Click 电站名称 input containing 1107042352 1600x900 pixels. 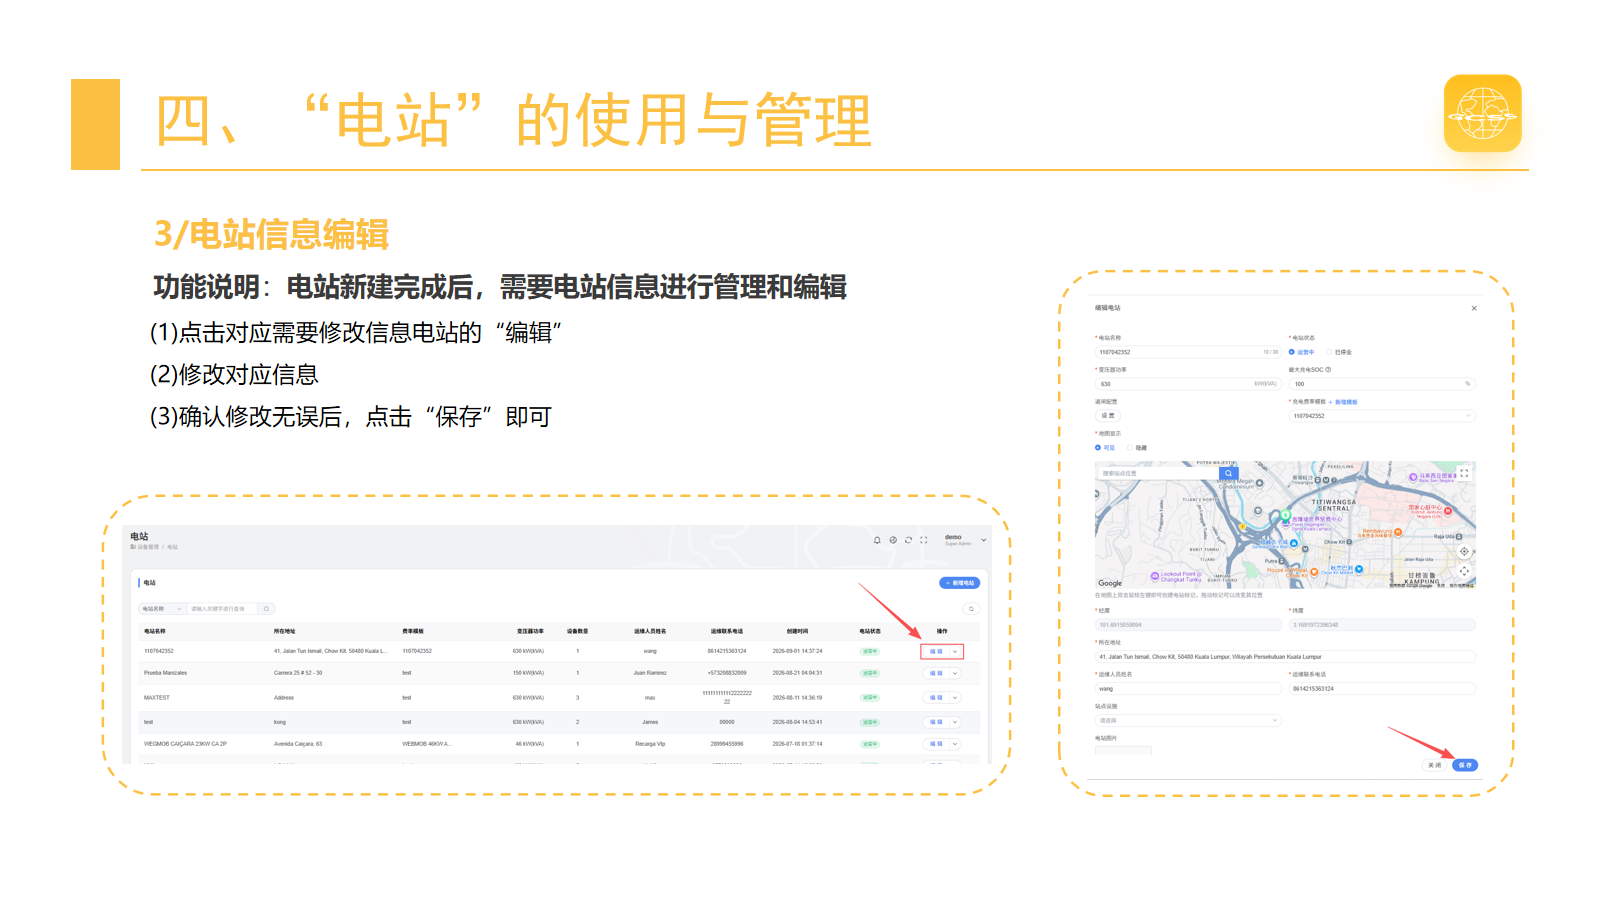coord(1187,352)
